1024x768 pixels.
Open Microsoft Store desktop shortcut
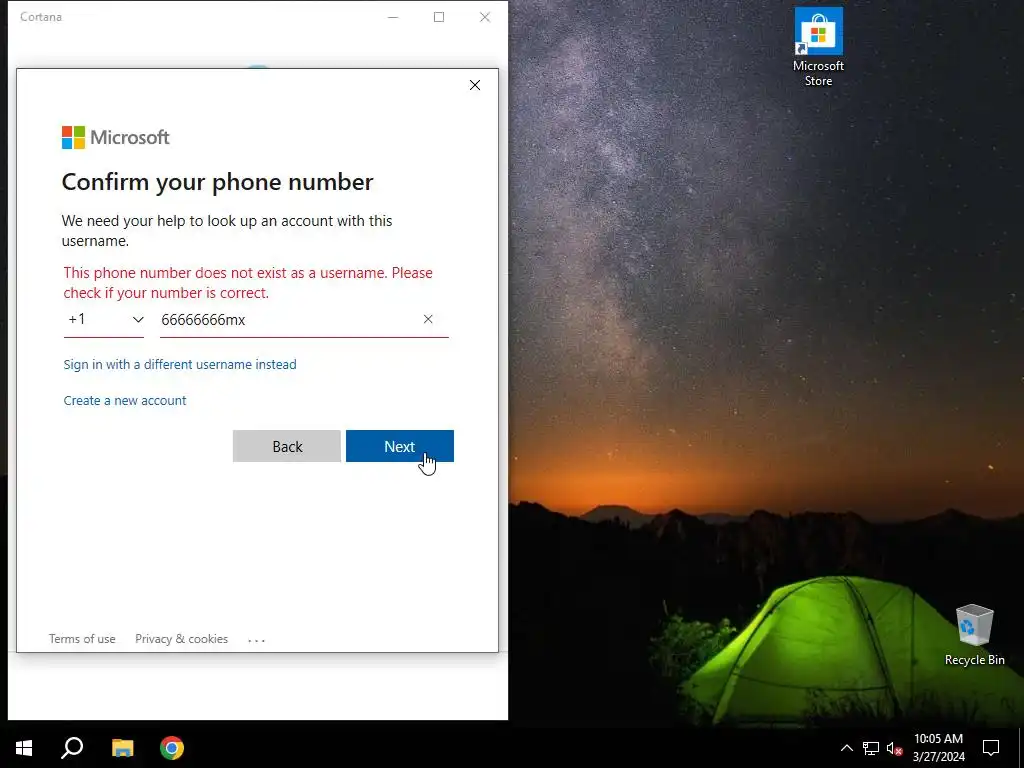818,47
